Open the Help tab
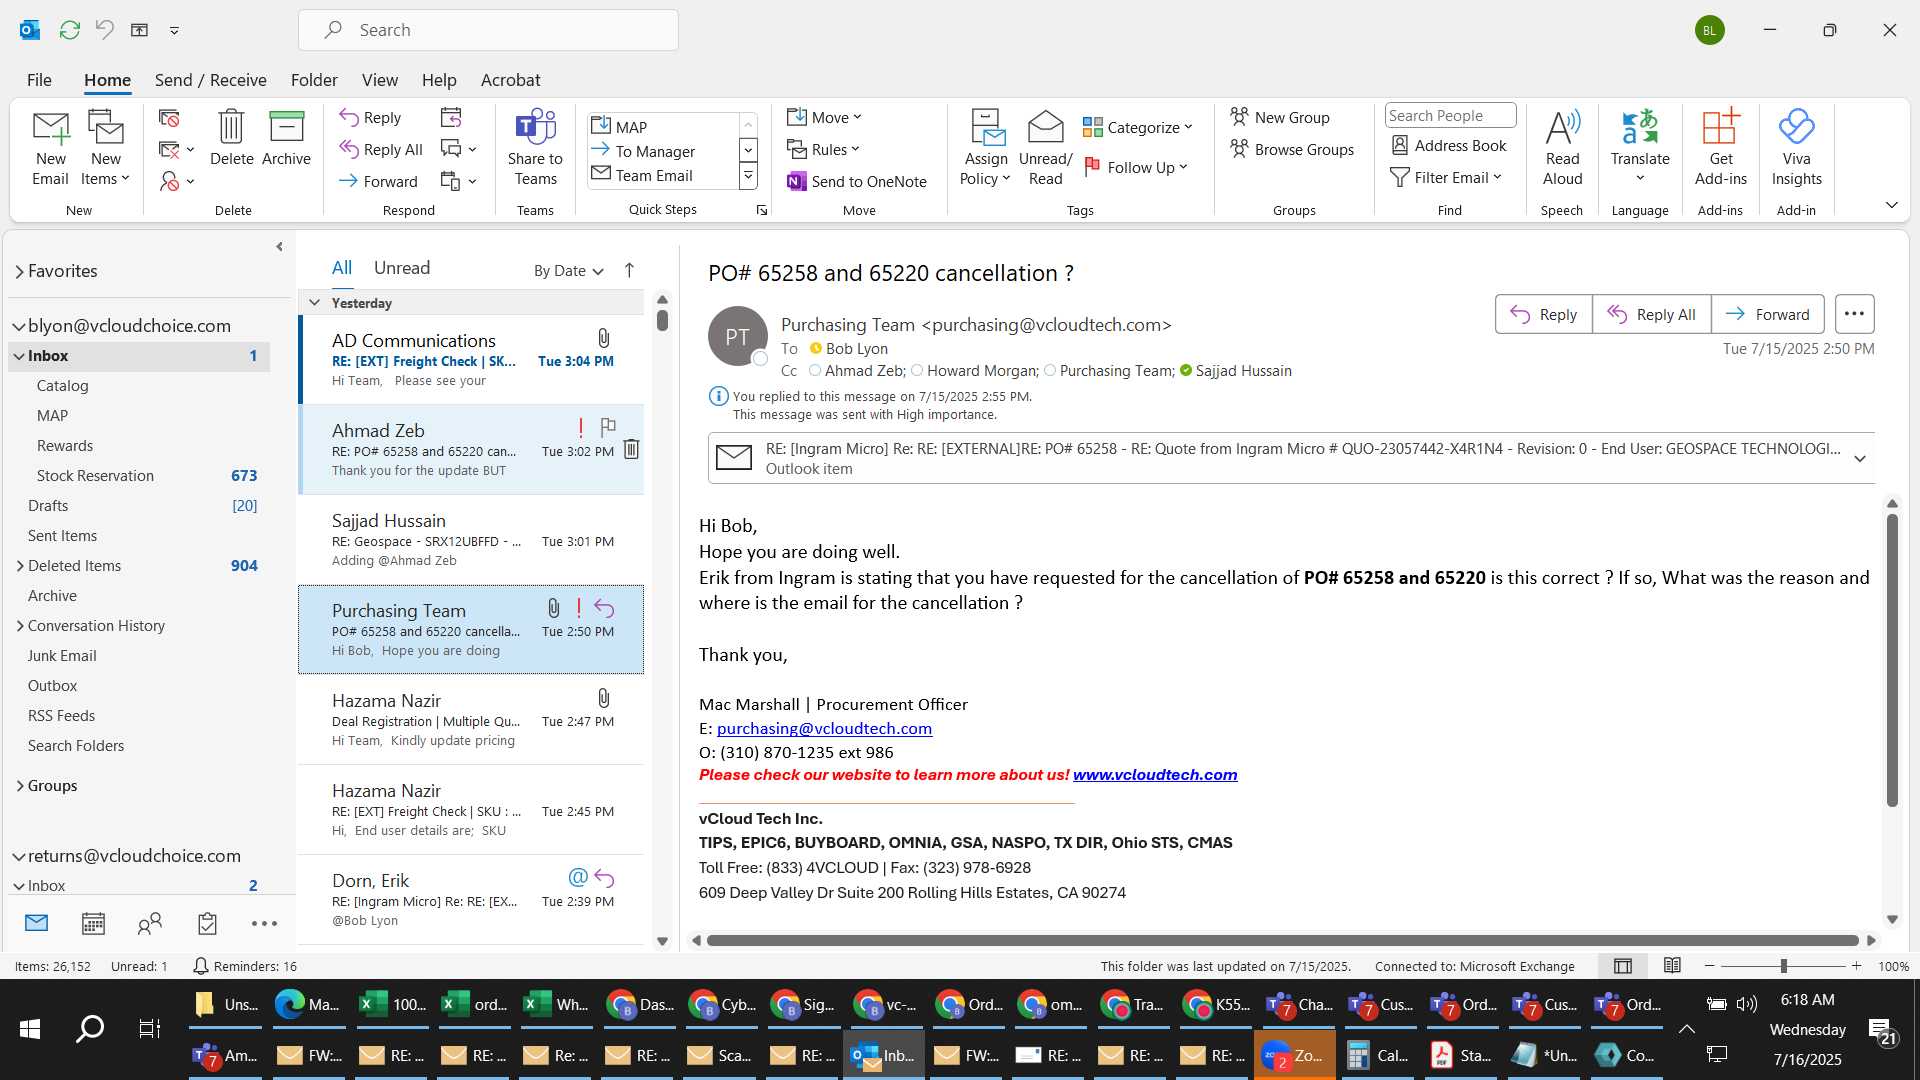1920x1080 pixels. click(x=439, y=80)
